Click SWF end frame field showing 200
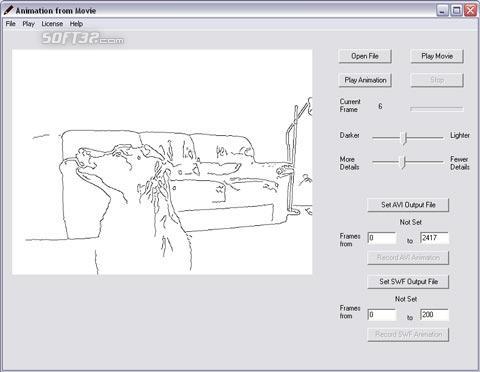The image size is (480, 372). click(x=434, y=315)
